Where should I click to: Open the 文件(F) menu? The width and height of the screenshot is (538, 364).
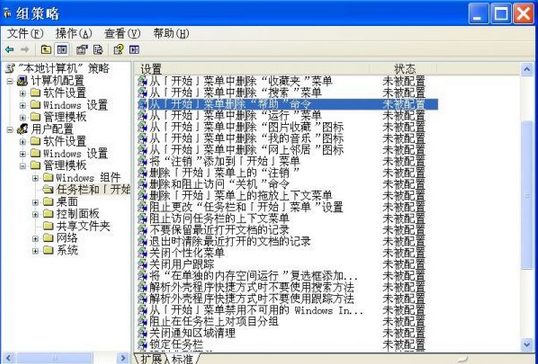pos(25,33)
